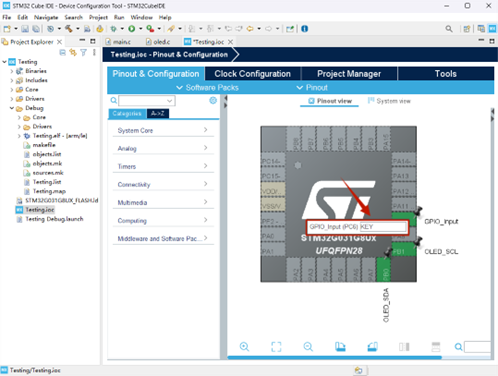Run the project with green play icon
Viewport: 498px width, 376px height.
click(x=132, y=29)
